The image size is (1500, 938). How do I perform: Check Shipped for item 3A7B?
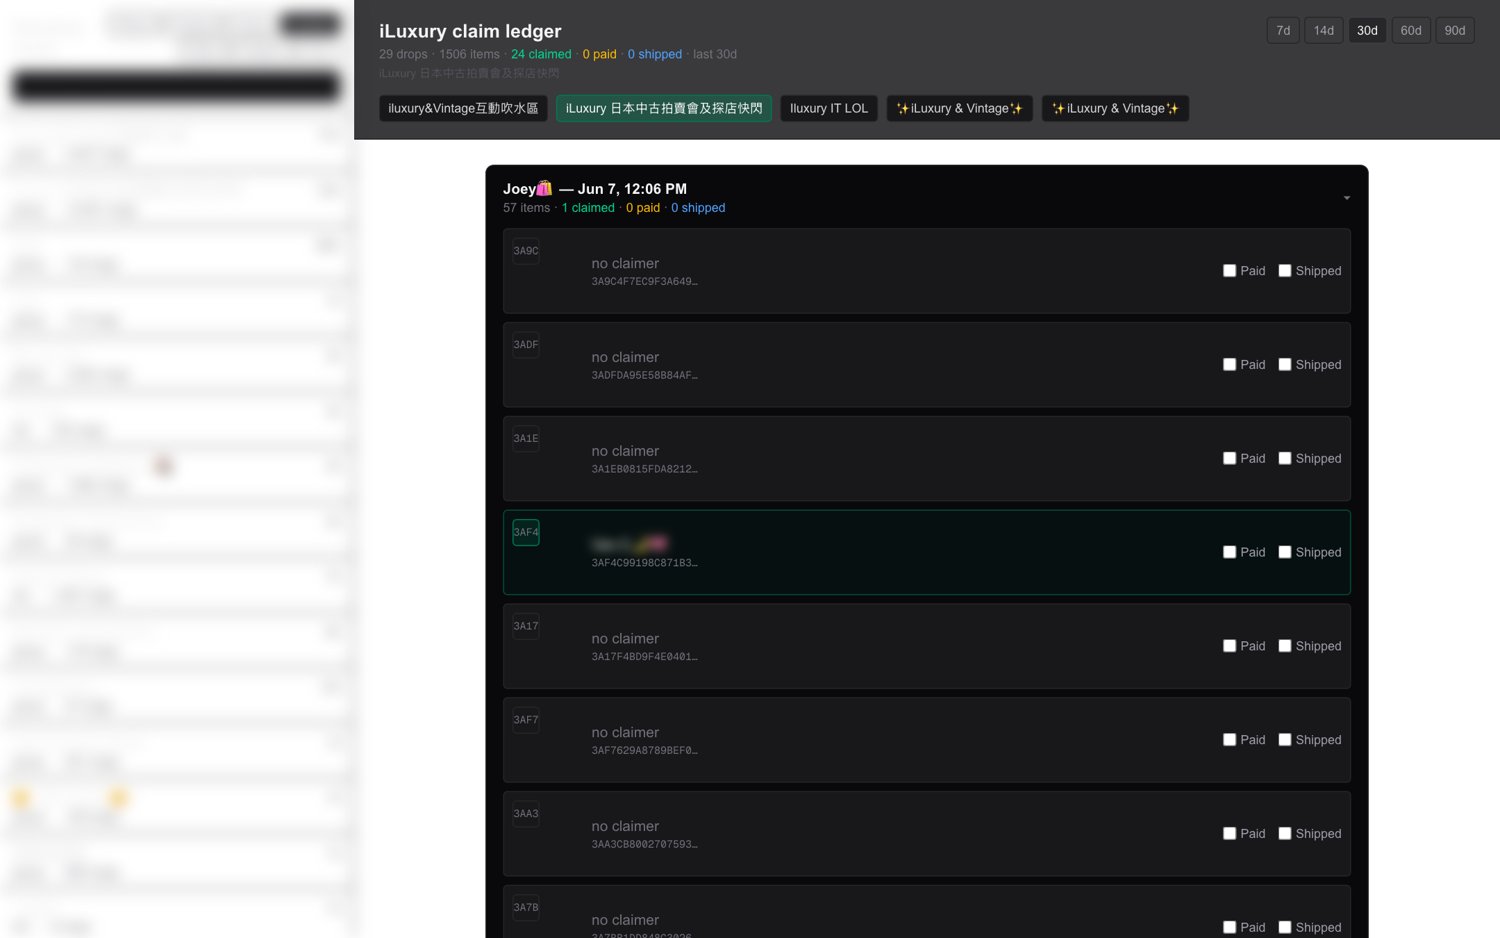[1285, 927]
